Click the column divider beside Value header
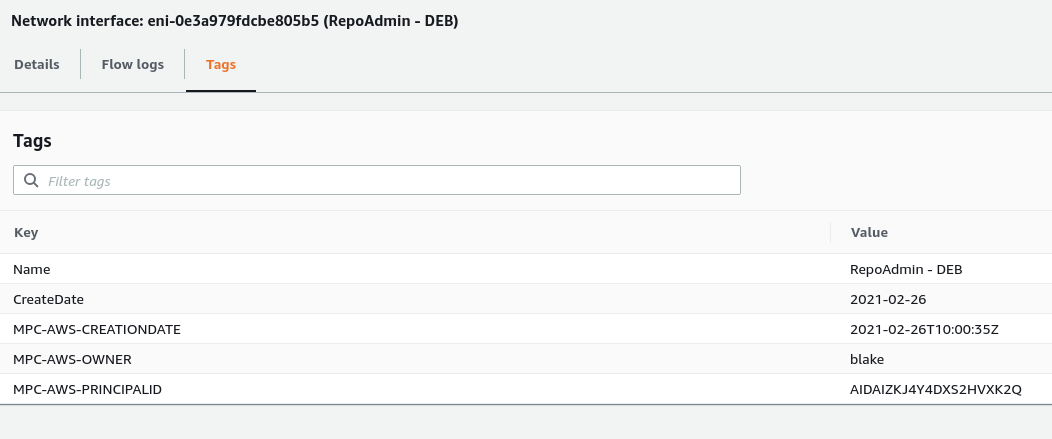1052x439 pixels. click(x=831, y=232)
